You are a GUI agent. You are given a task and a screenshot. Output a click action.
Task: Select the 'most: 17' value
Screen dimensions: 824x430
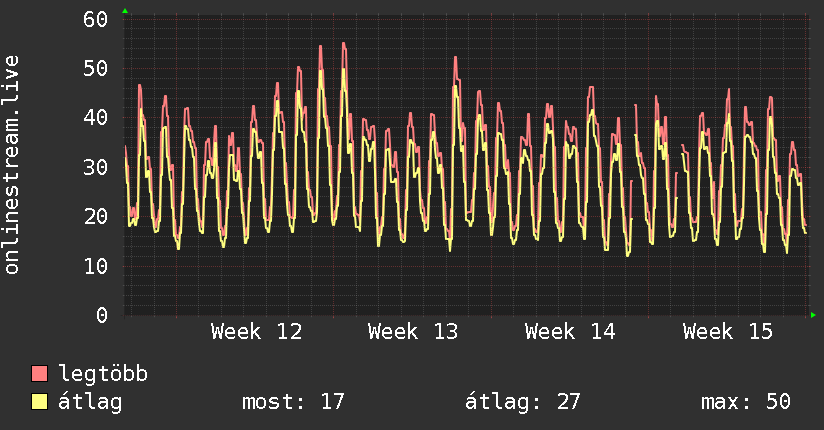[293, 402]
